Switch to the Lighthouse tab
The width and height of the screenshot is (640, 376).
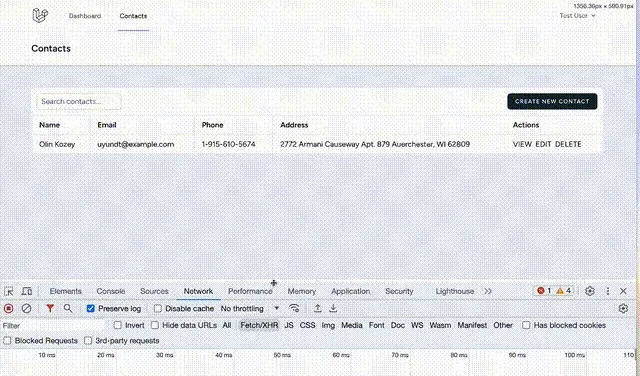click(455, 291)
